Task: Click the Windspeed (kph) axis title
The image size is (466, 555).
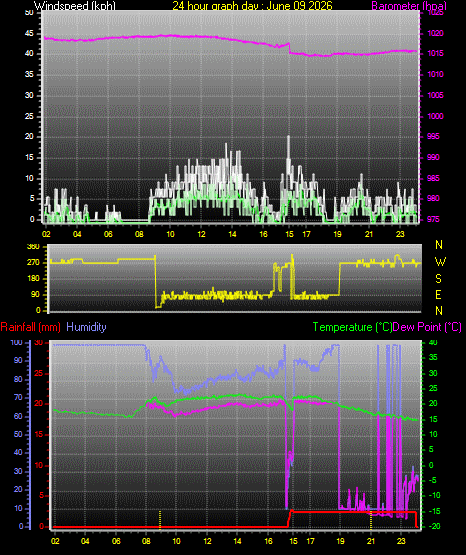Action: [75, 6]
